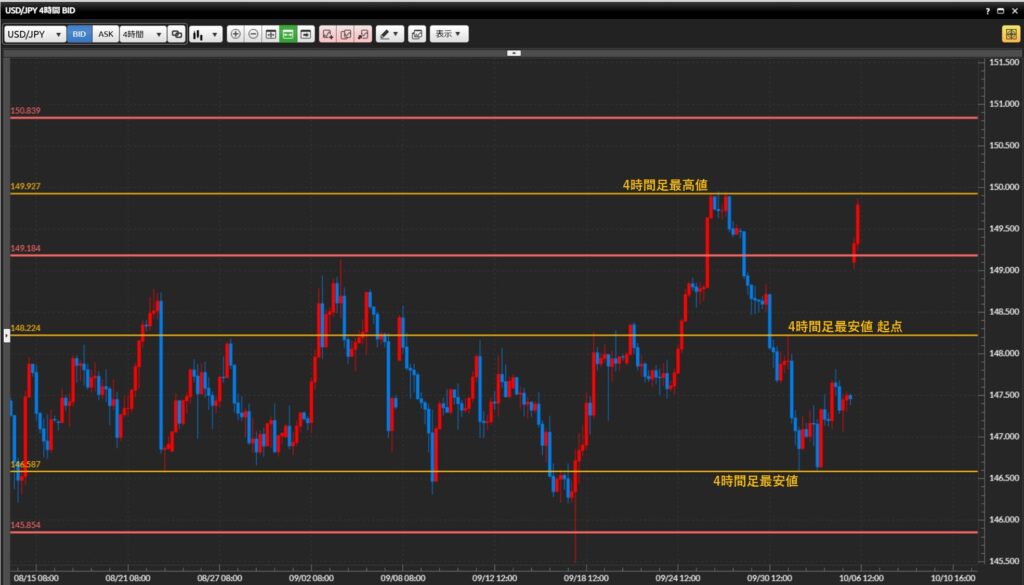The width and height of the screenshot is (1024, 585).
Task: Enable the BID price mode
Action: [x=79, y=33]
